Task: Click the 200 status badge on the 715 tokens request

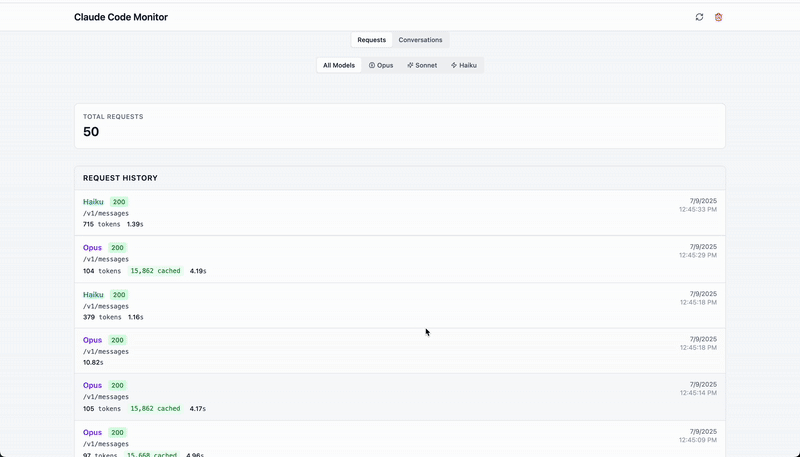Action: [119, 202]
